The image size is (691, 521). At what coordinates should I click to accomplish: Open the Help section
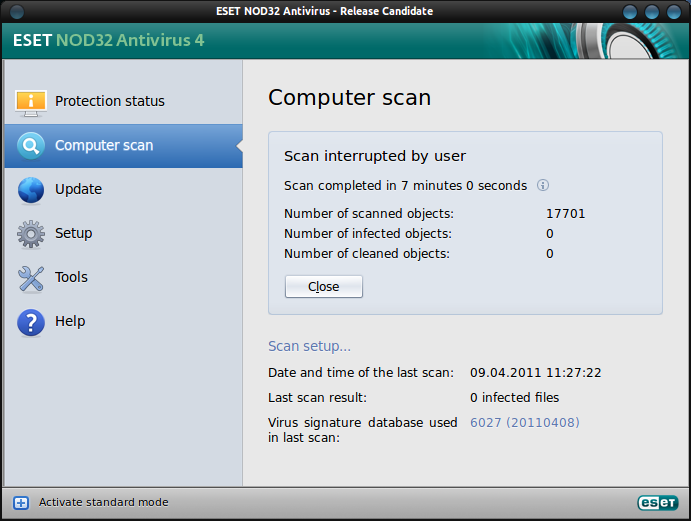123,322
